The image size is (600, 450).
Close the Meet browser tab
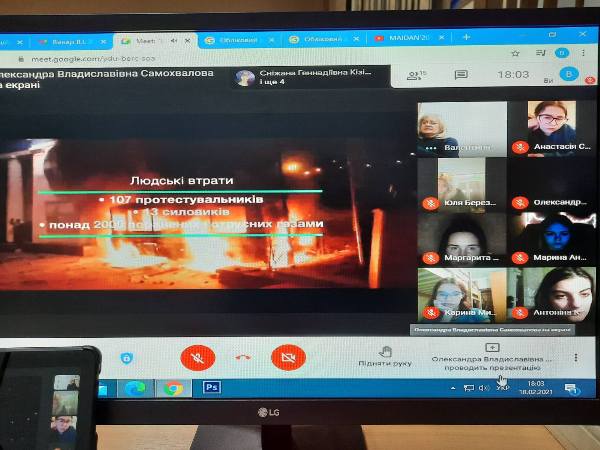(x=188, y=41)
